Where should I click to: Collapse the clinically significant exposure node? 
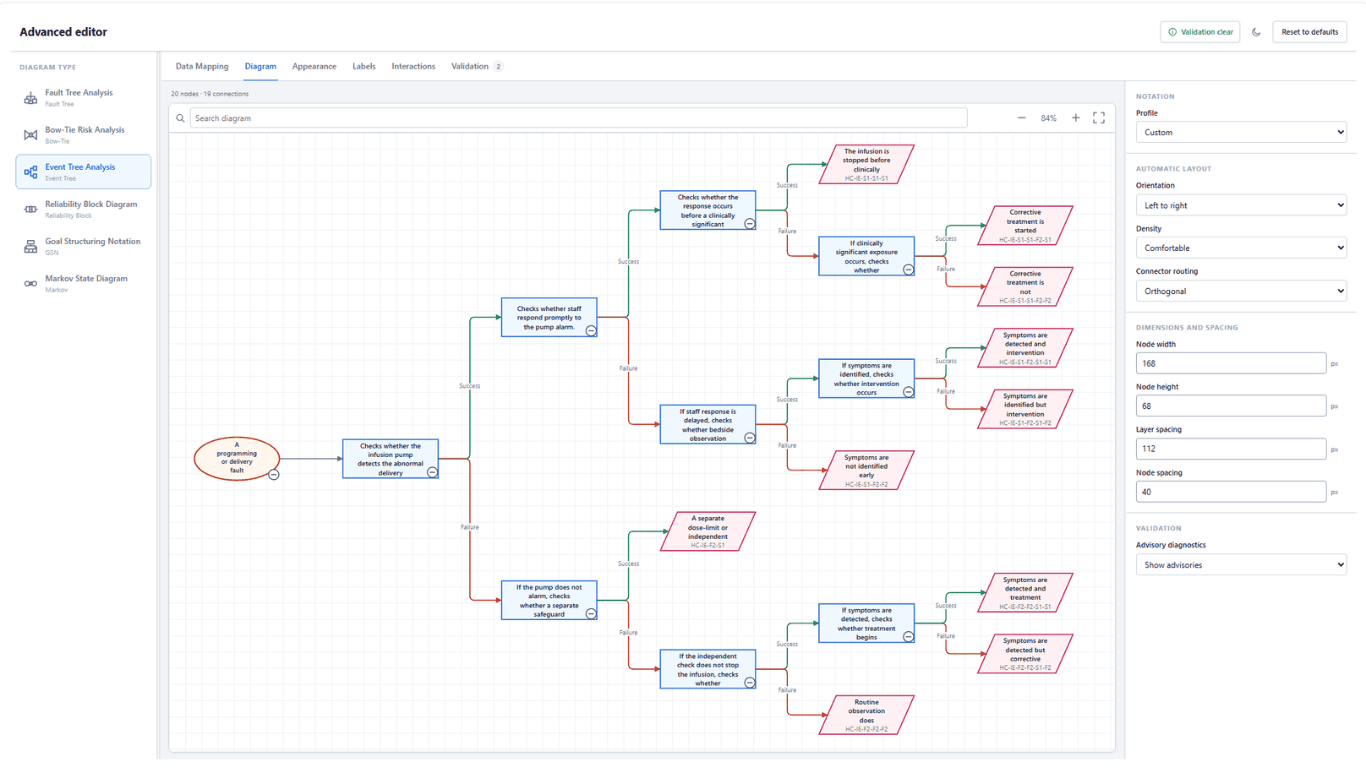[x=908, y=269]
